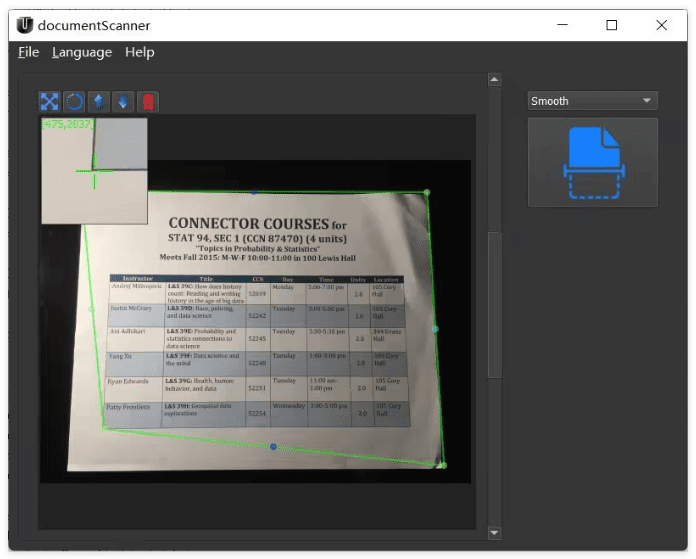Click the move down arrow icon

pyautogui.click(x=123, y=102)
